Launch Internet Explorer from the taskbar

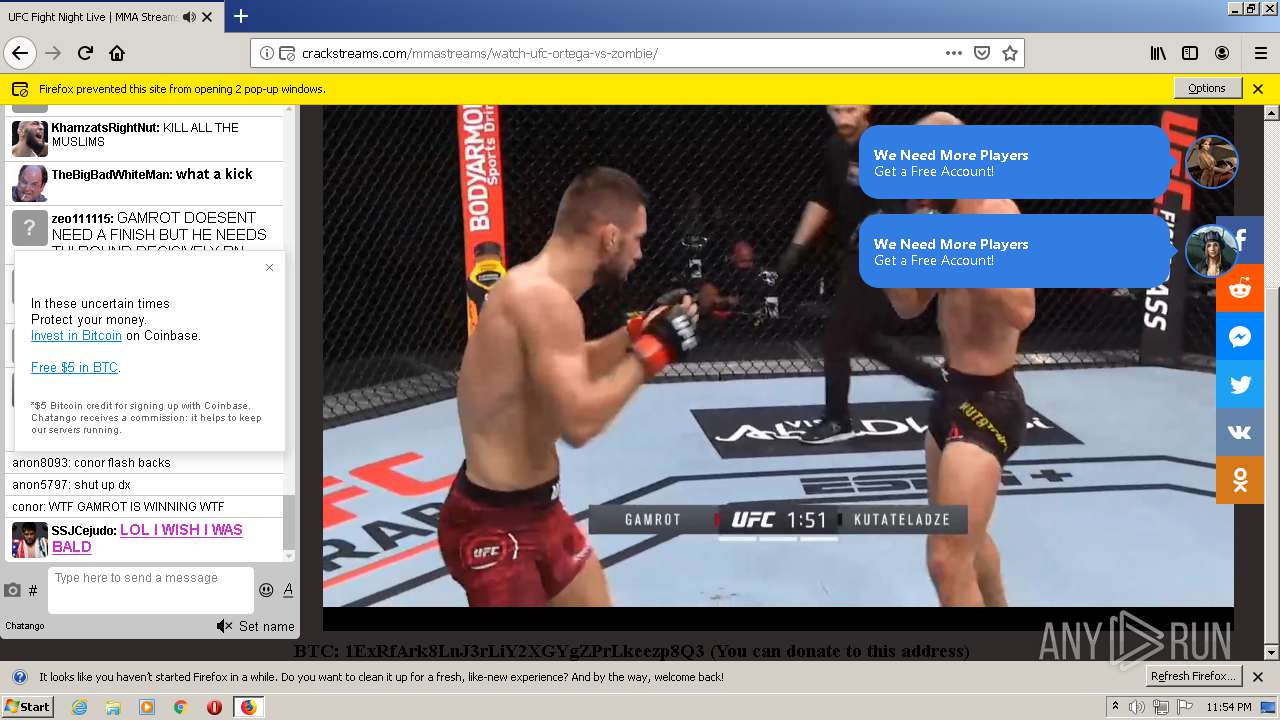[80, 707]
